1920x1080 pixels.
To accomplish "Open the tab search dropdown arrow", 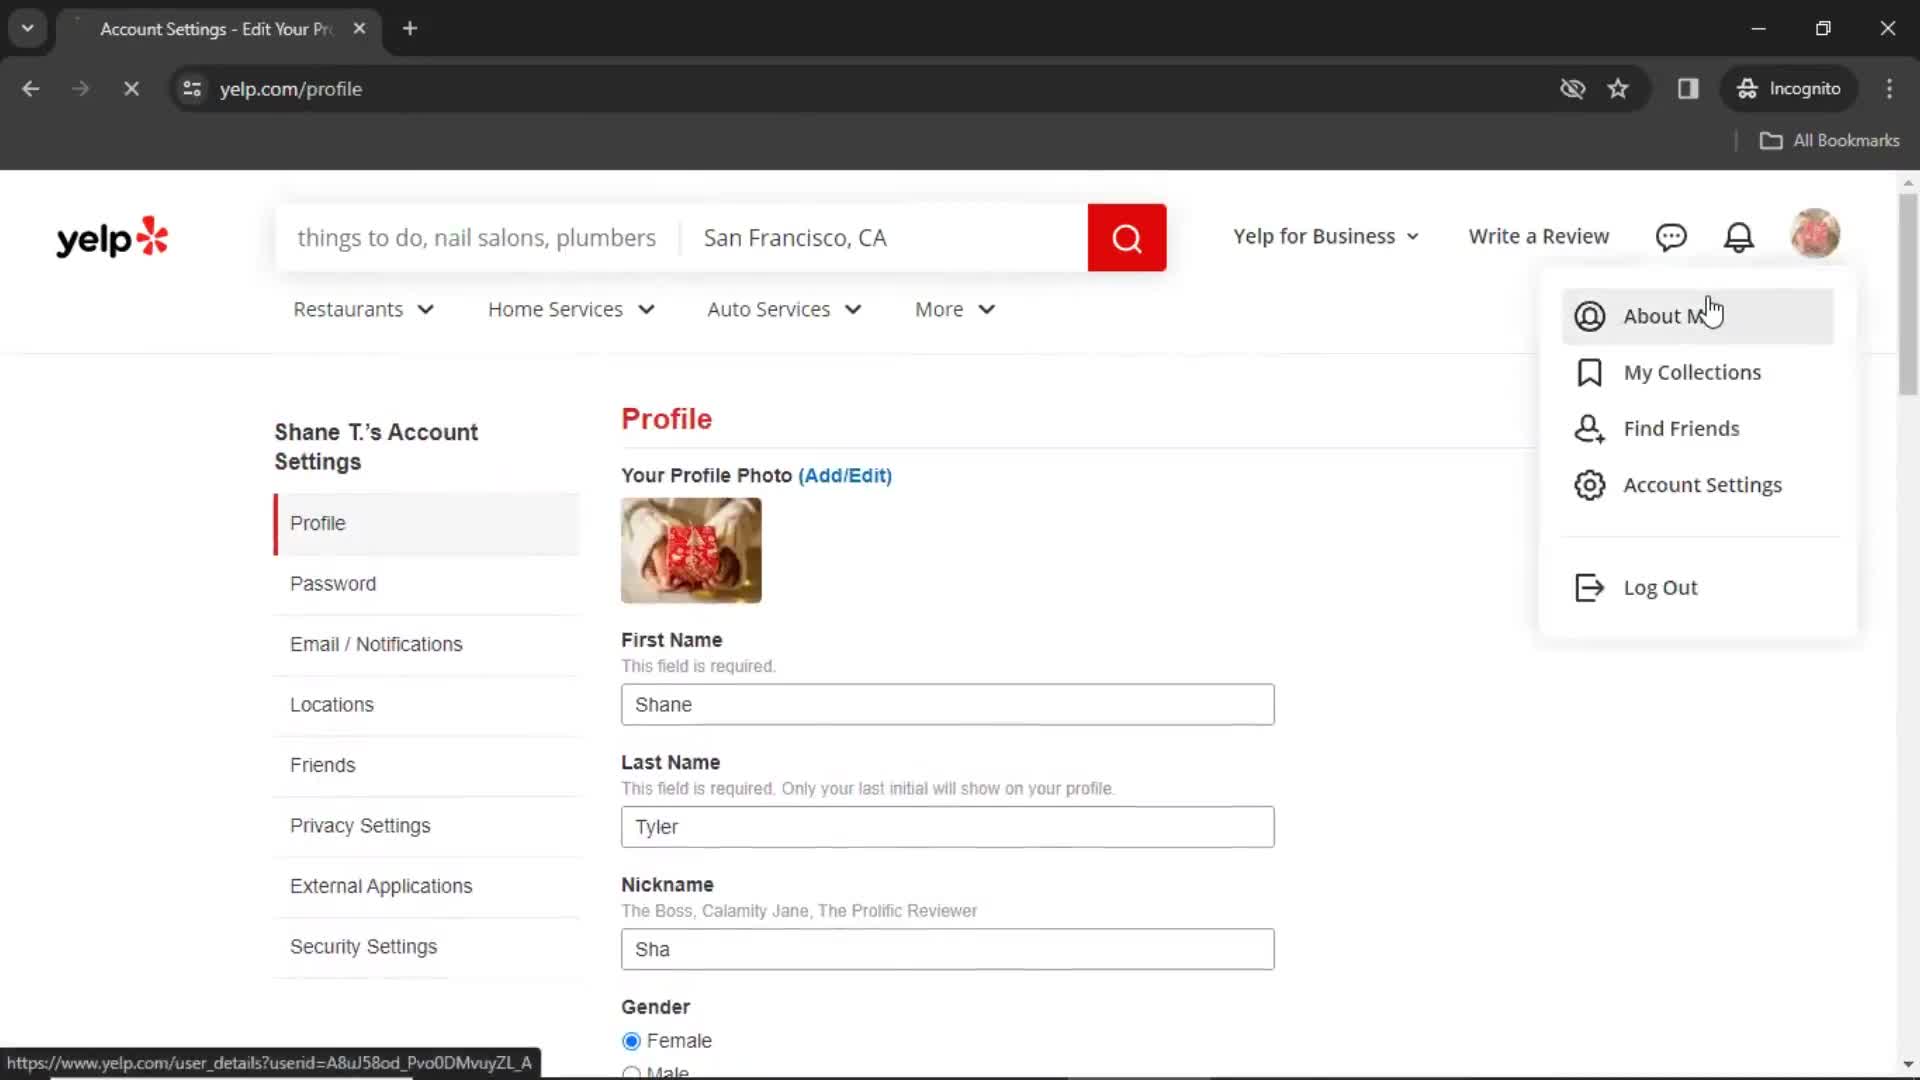I will pos(28,29).
